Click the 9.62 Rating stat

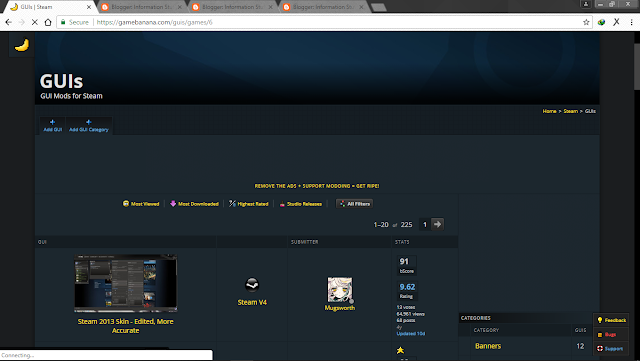point(407,291)
